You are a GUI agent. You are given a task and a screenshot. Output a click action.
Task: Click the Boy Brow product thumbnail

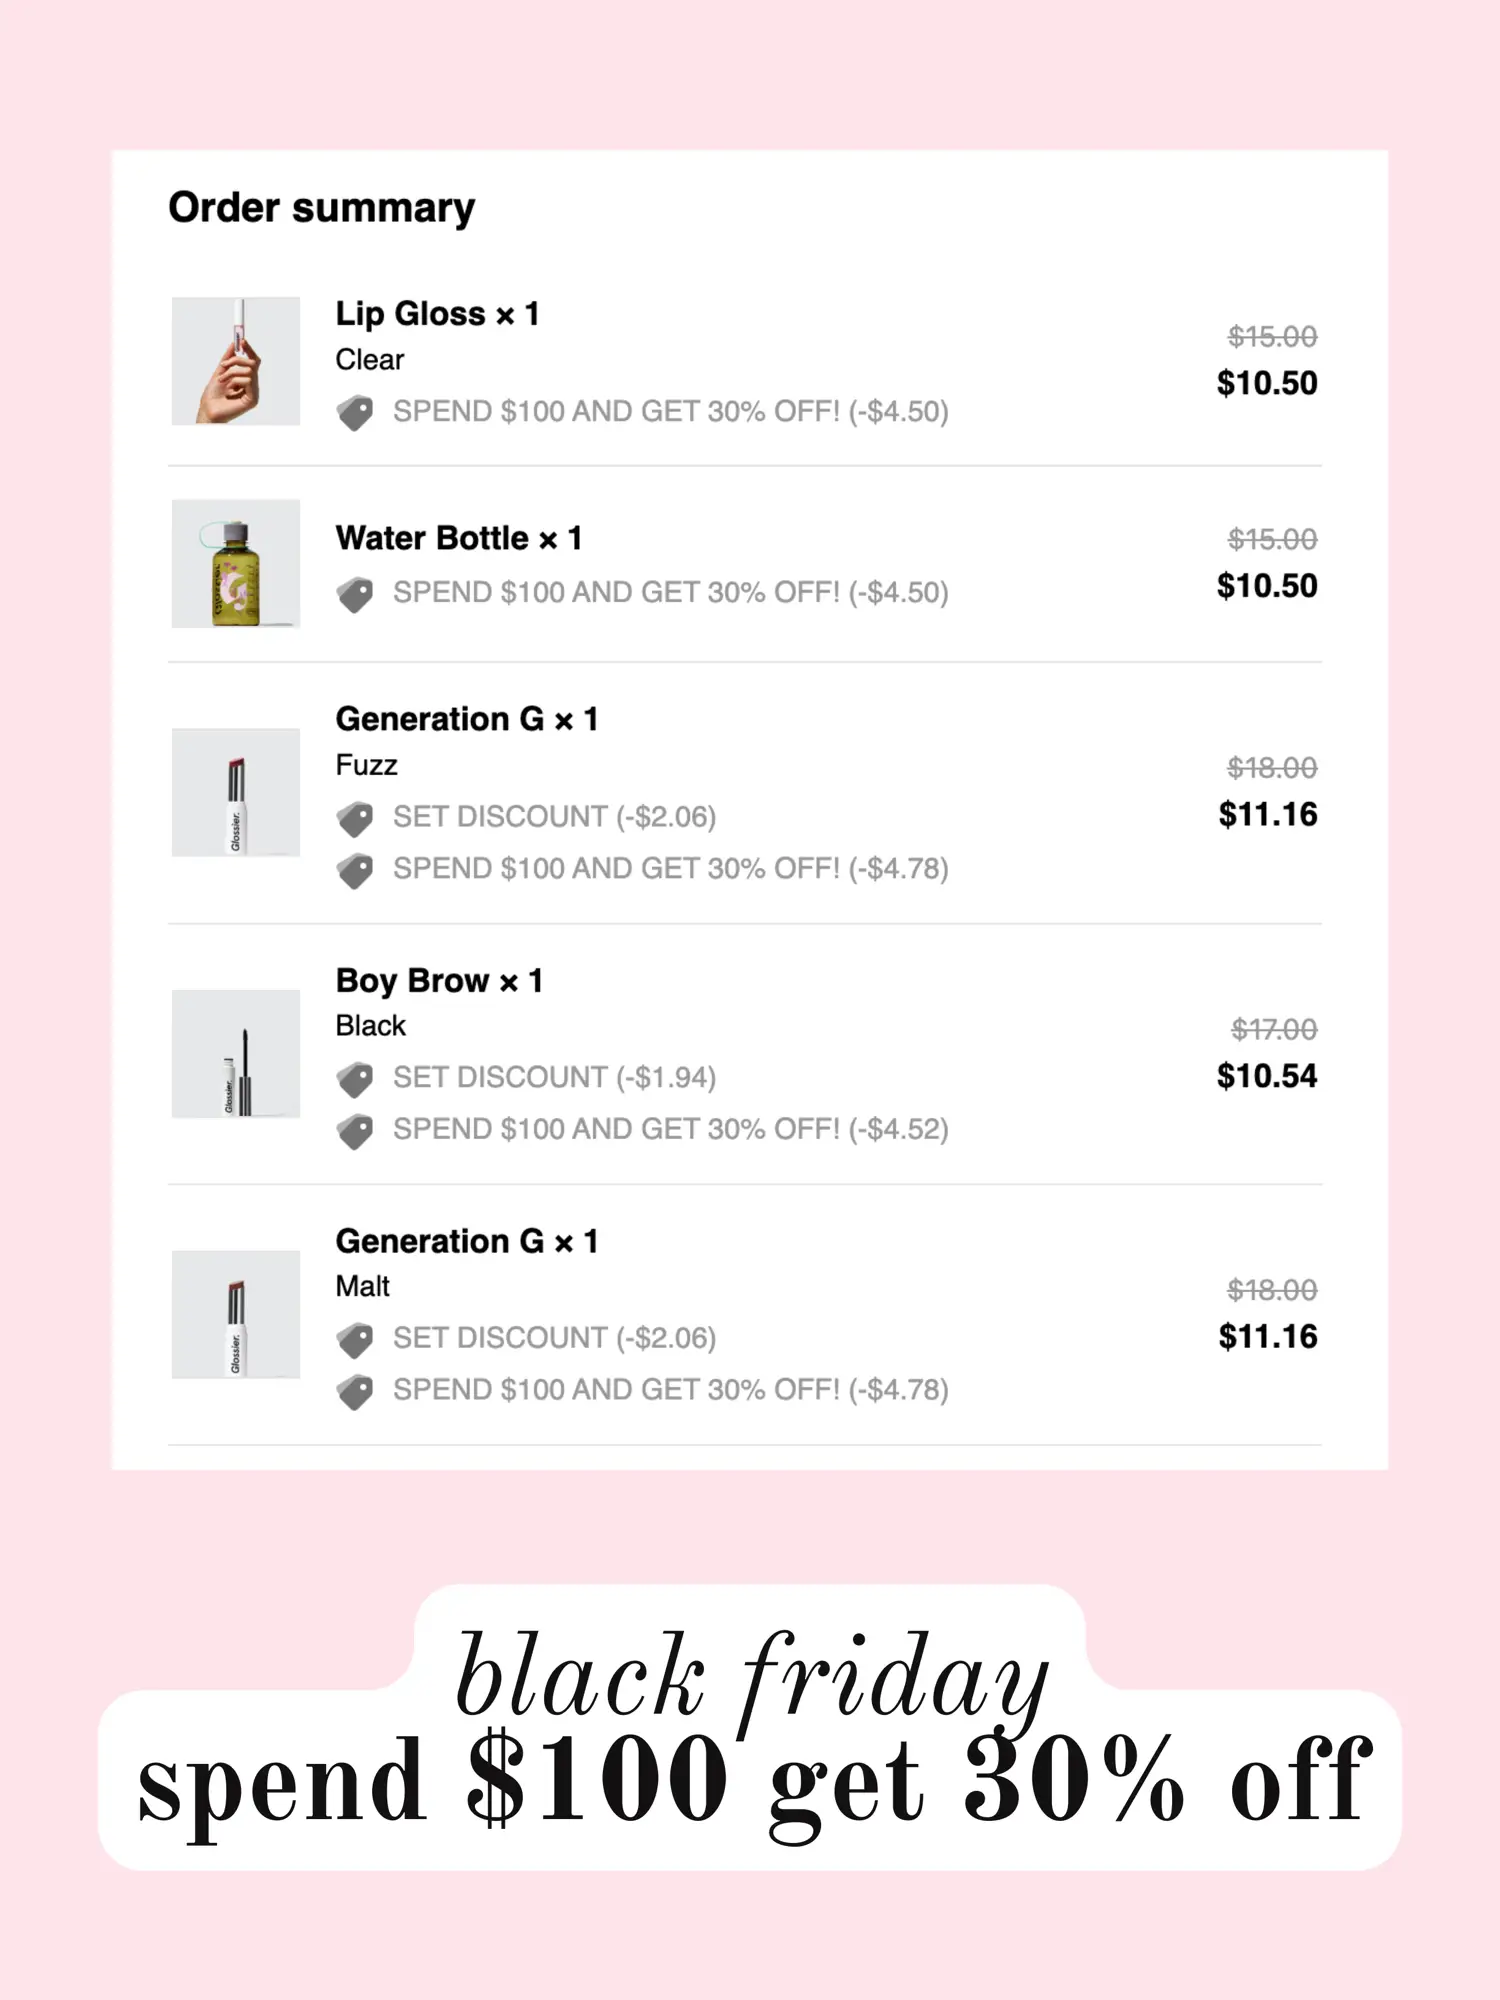pos(236,1054)
